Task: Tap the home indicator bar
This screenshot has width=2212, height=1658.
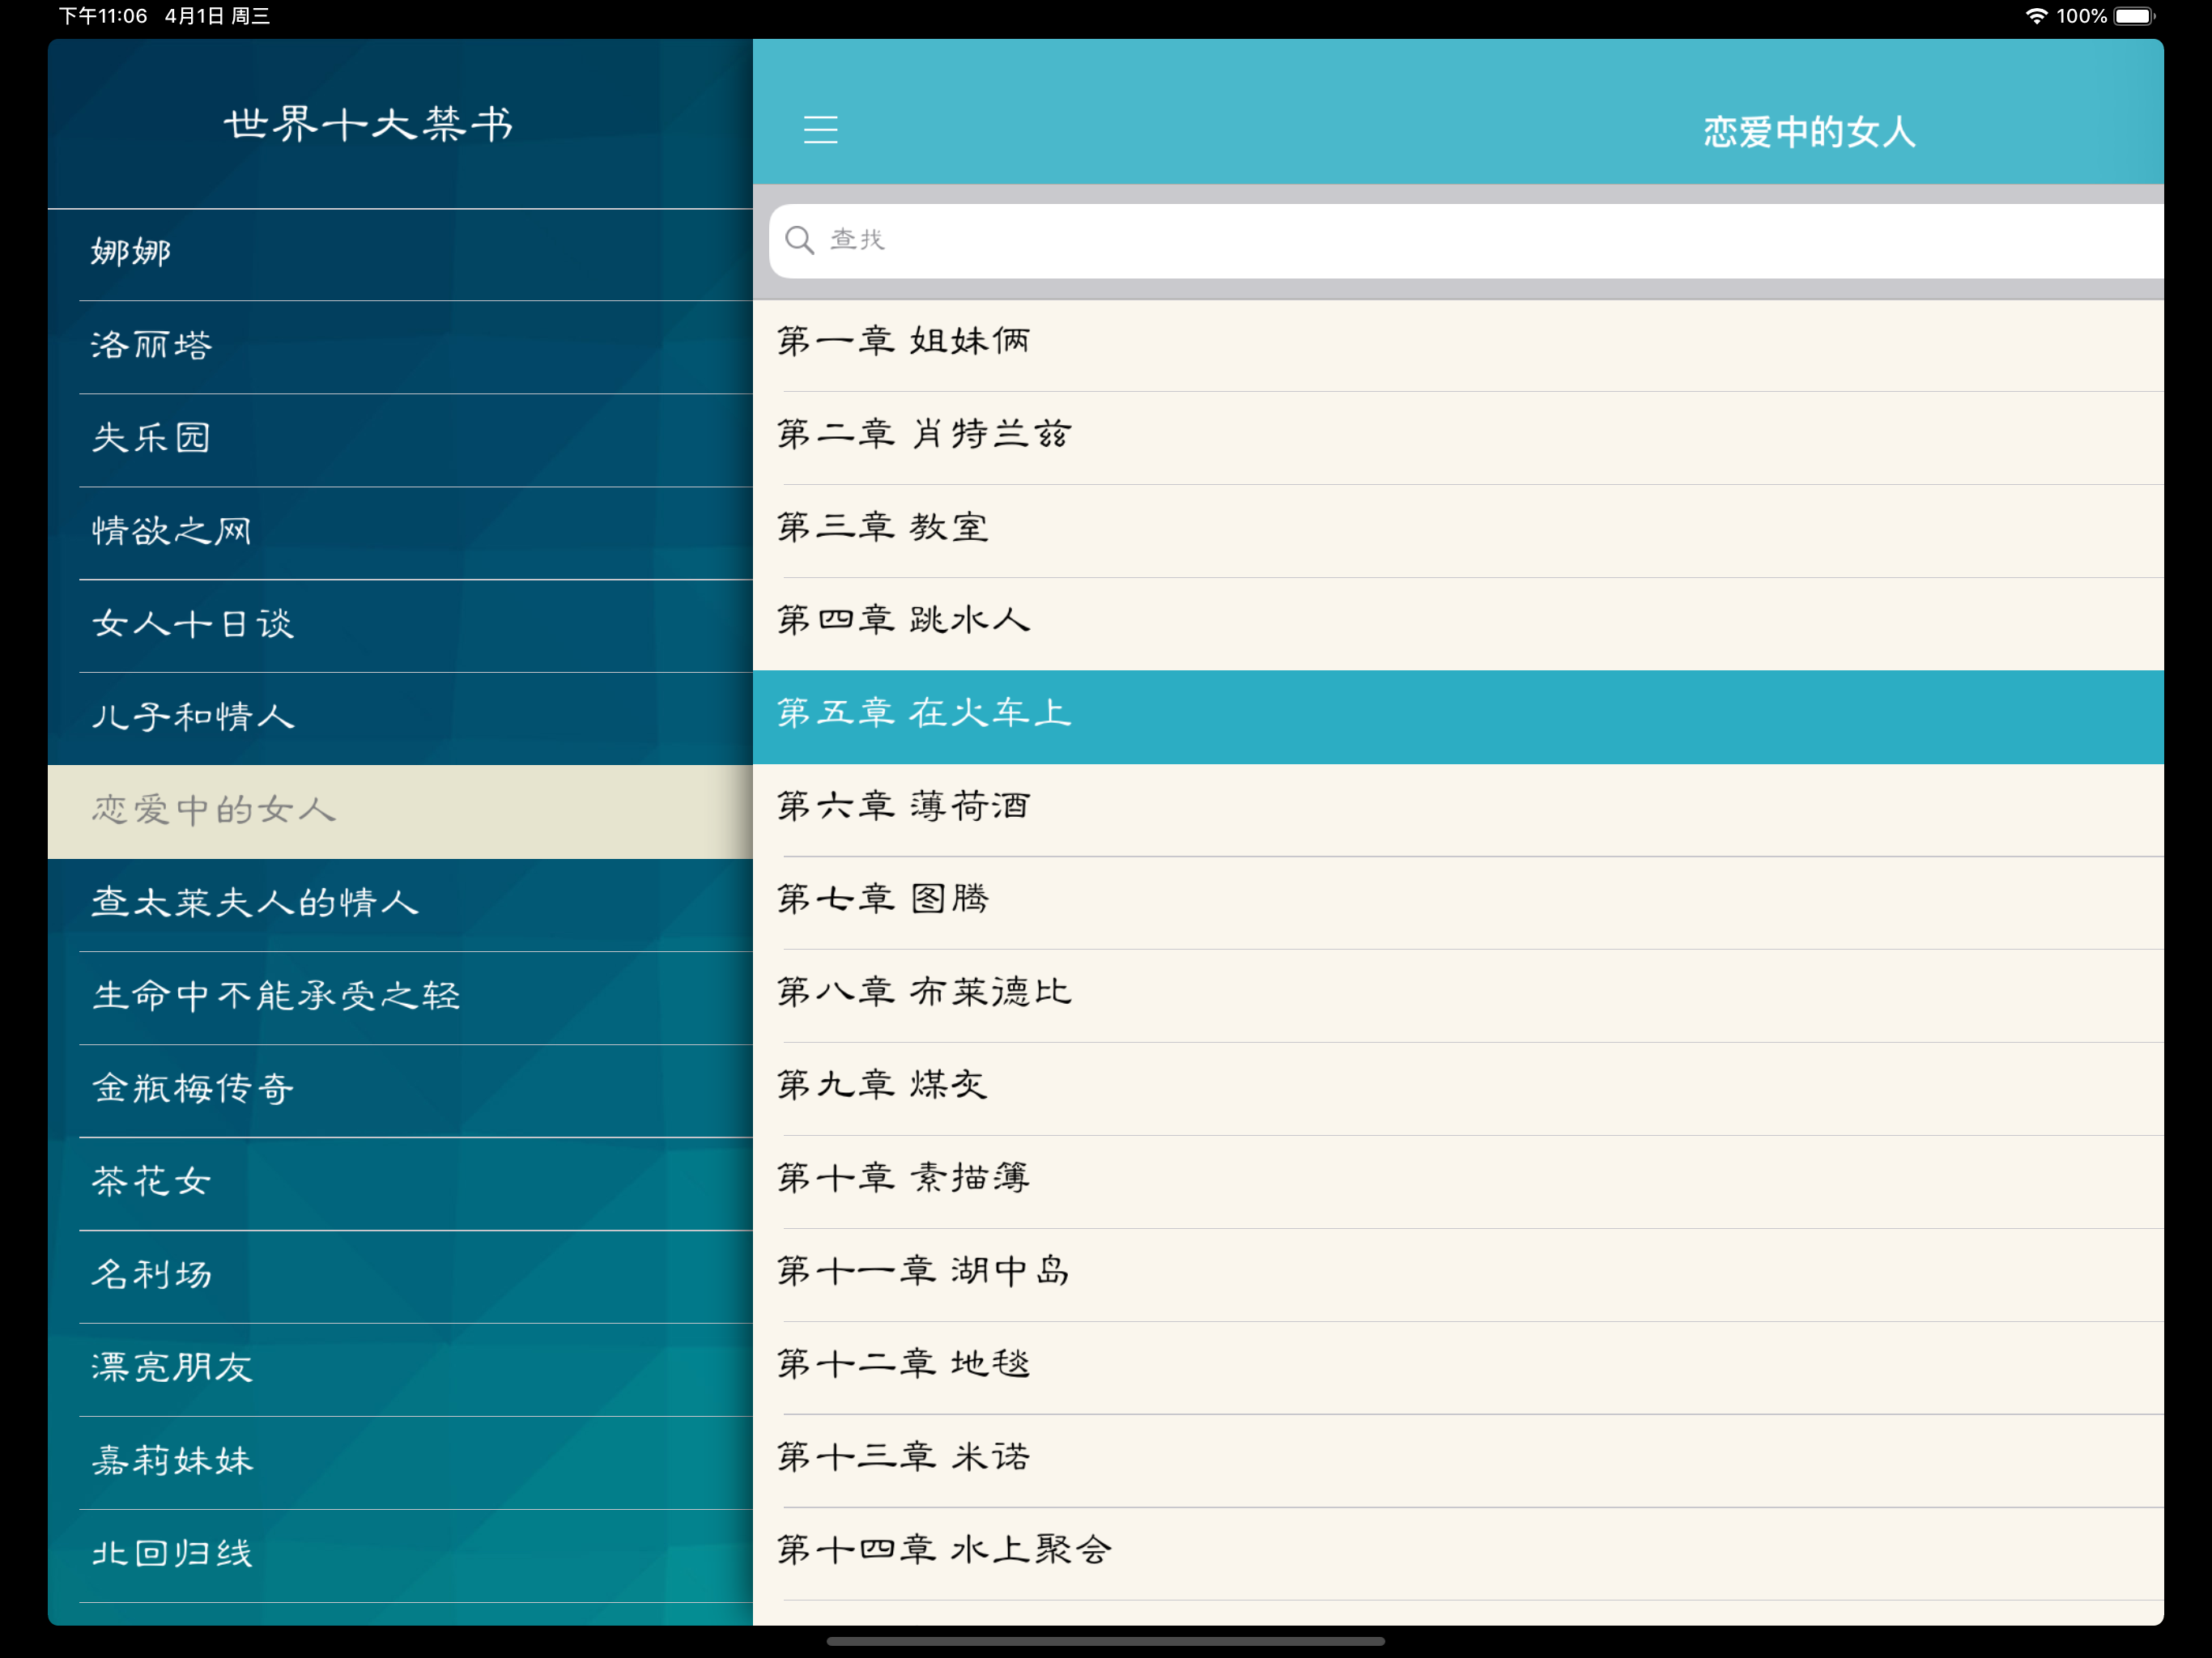Action: pos(1105,1641)
